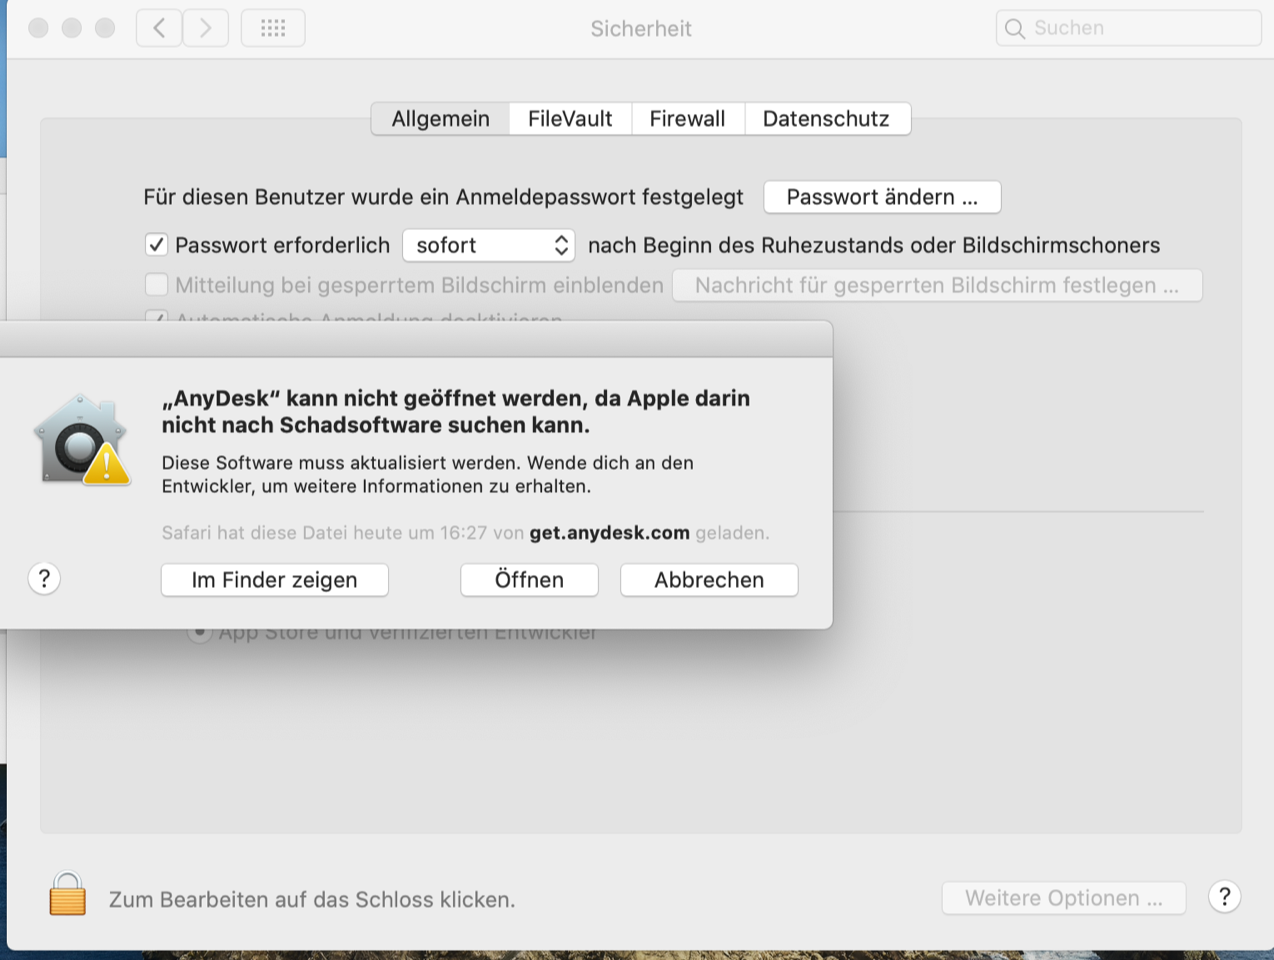Click Öffnen to open AnyDesk
1274x960 pixels.
coord(529,580)
